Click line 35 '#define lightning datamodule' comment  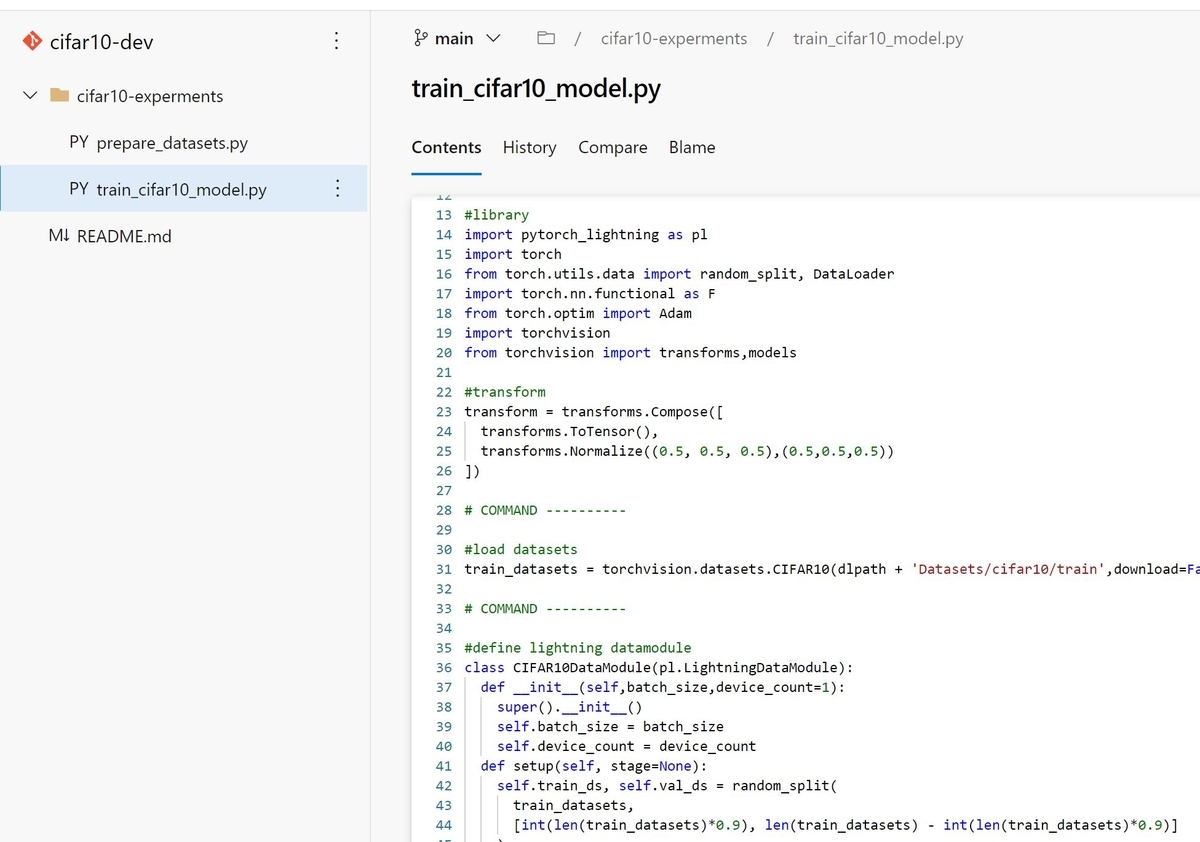578,648
